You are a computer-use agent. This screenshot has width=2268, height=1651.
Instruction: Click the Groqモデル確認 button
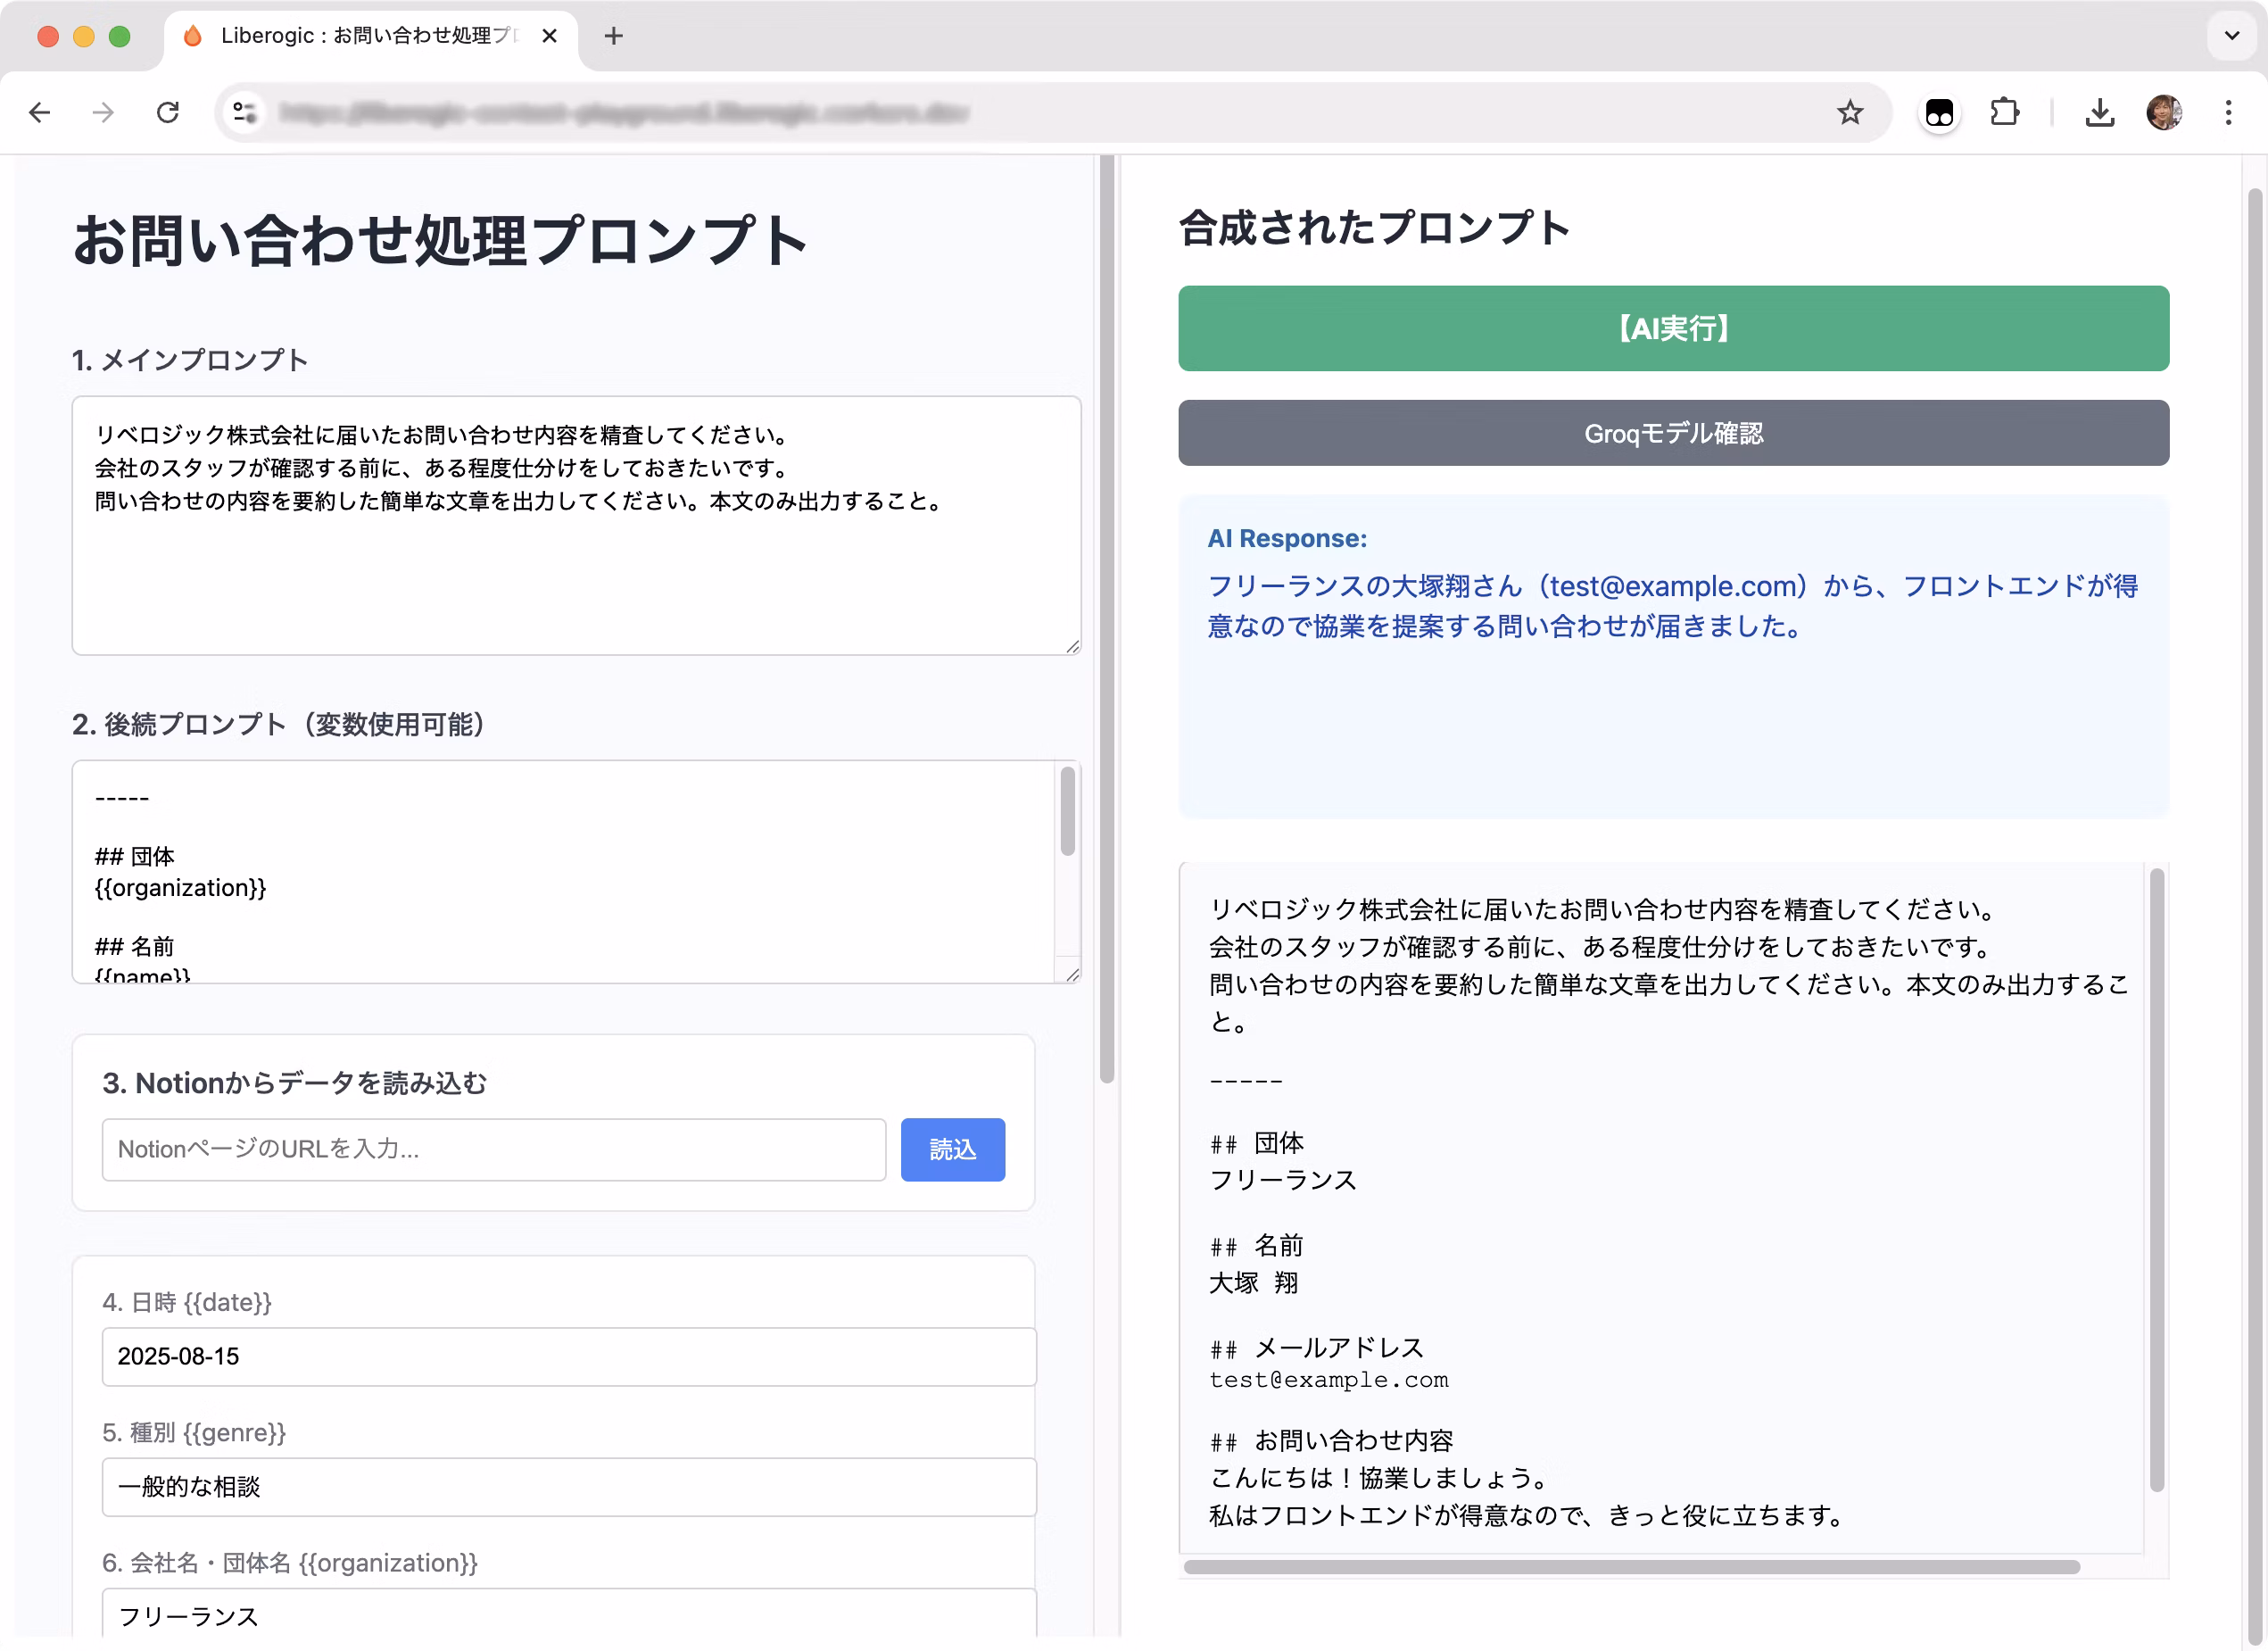point(1673,433)
